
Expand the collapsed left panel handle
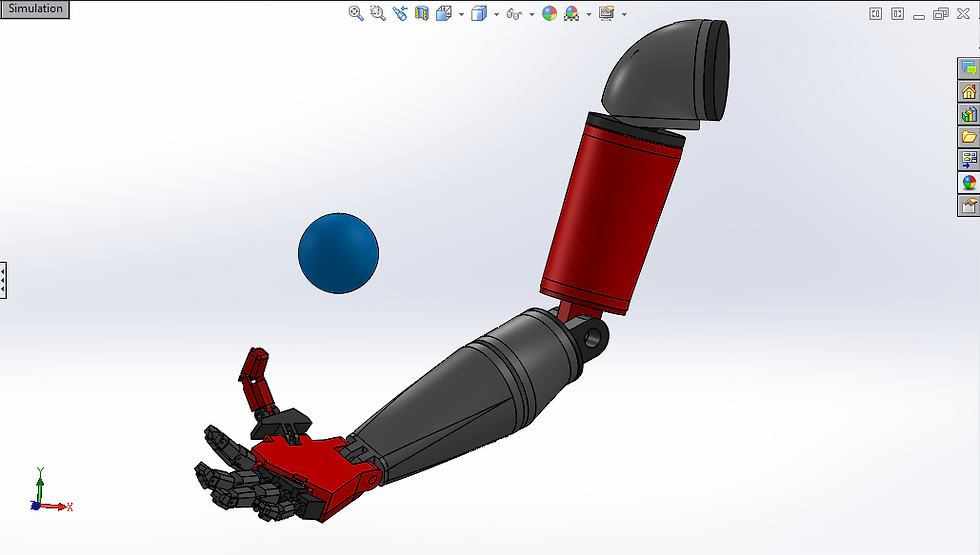(3, 280)
